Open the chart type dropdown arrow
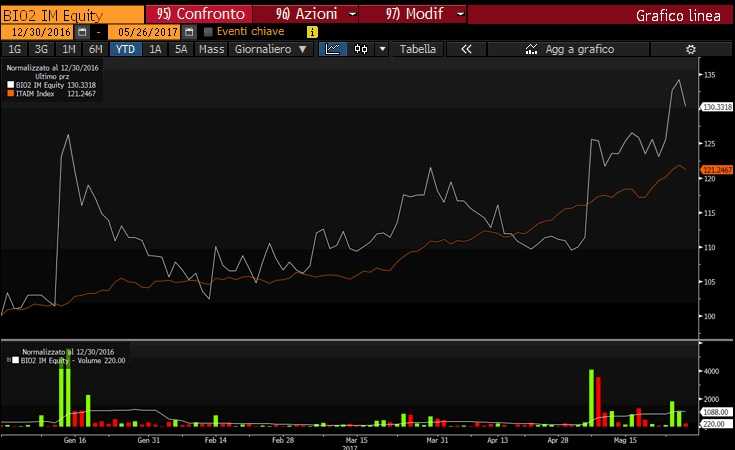 tap(381, 49)
